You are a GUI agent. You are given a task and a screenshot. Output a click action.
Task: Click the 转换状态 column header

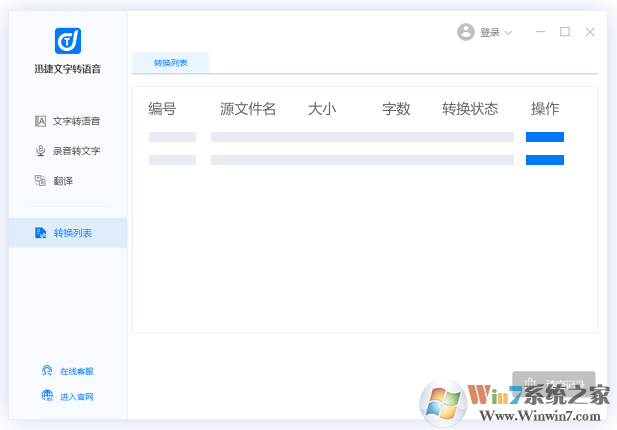[x=470, y=109]
